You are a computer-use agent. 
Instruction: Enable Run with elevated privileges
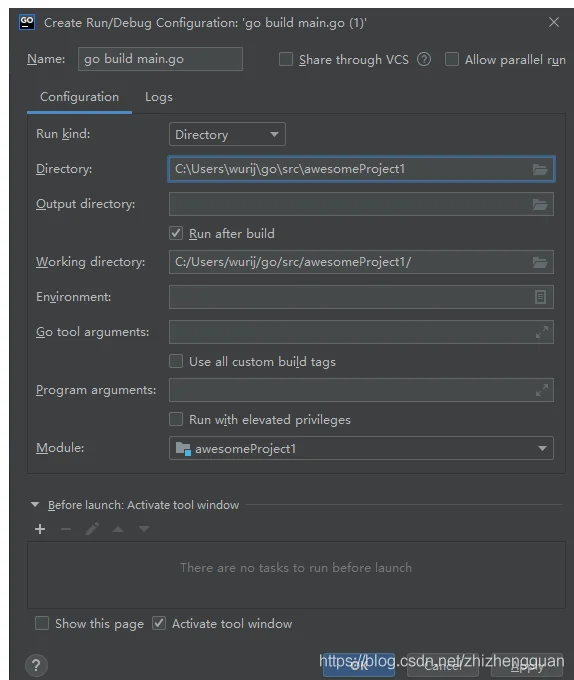176,419
